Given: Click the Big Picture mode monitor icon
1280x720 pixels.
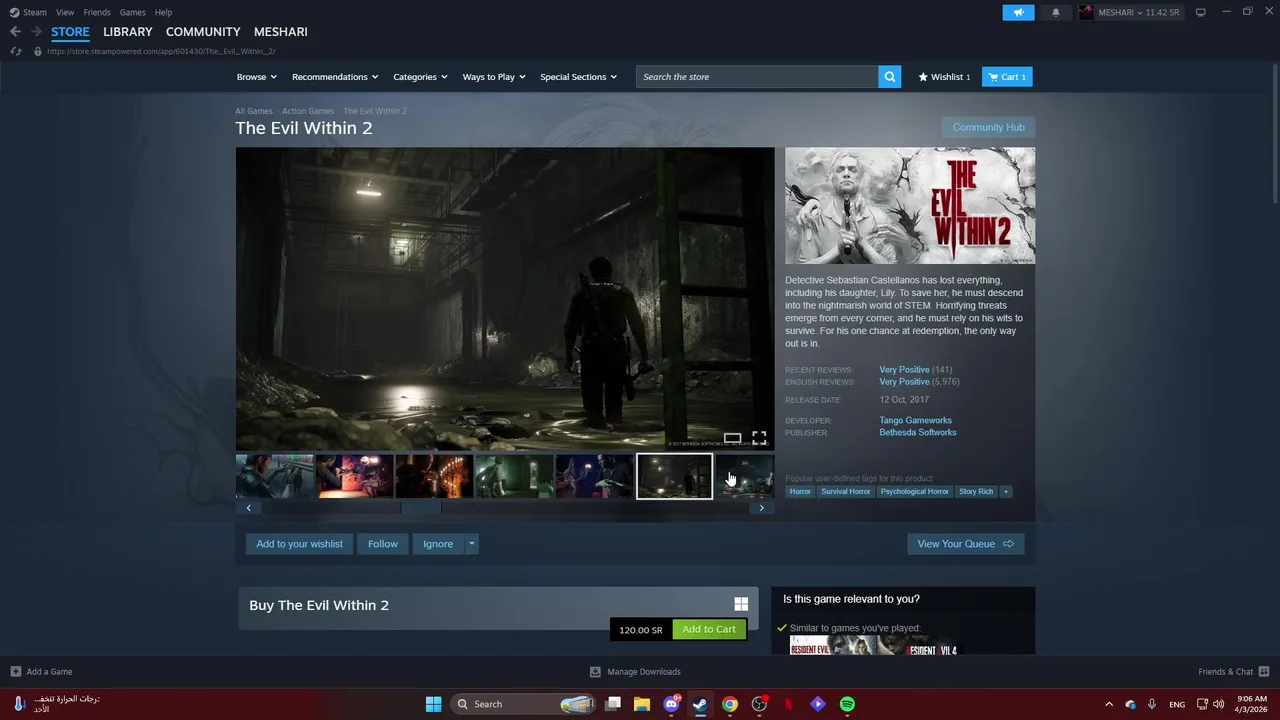Looking at the screenshot, I should (x=1201, y=12).
